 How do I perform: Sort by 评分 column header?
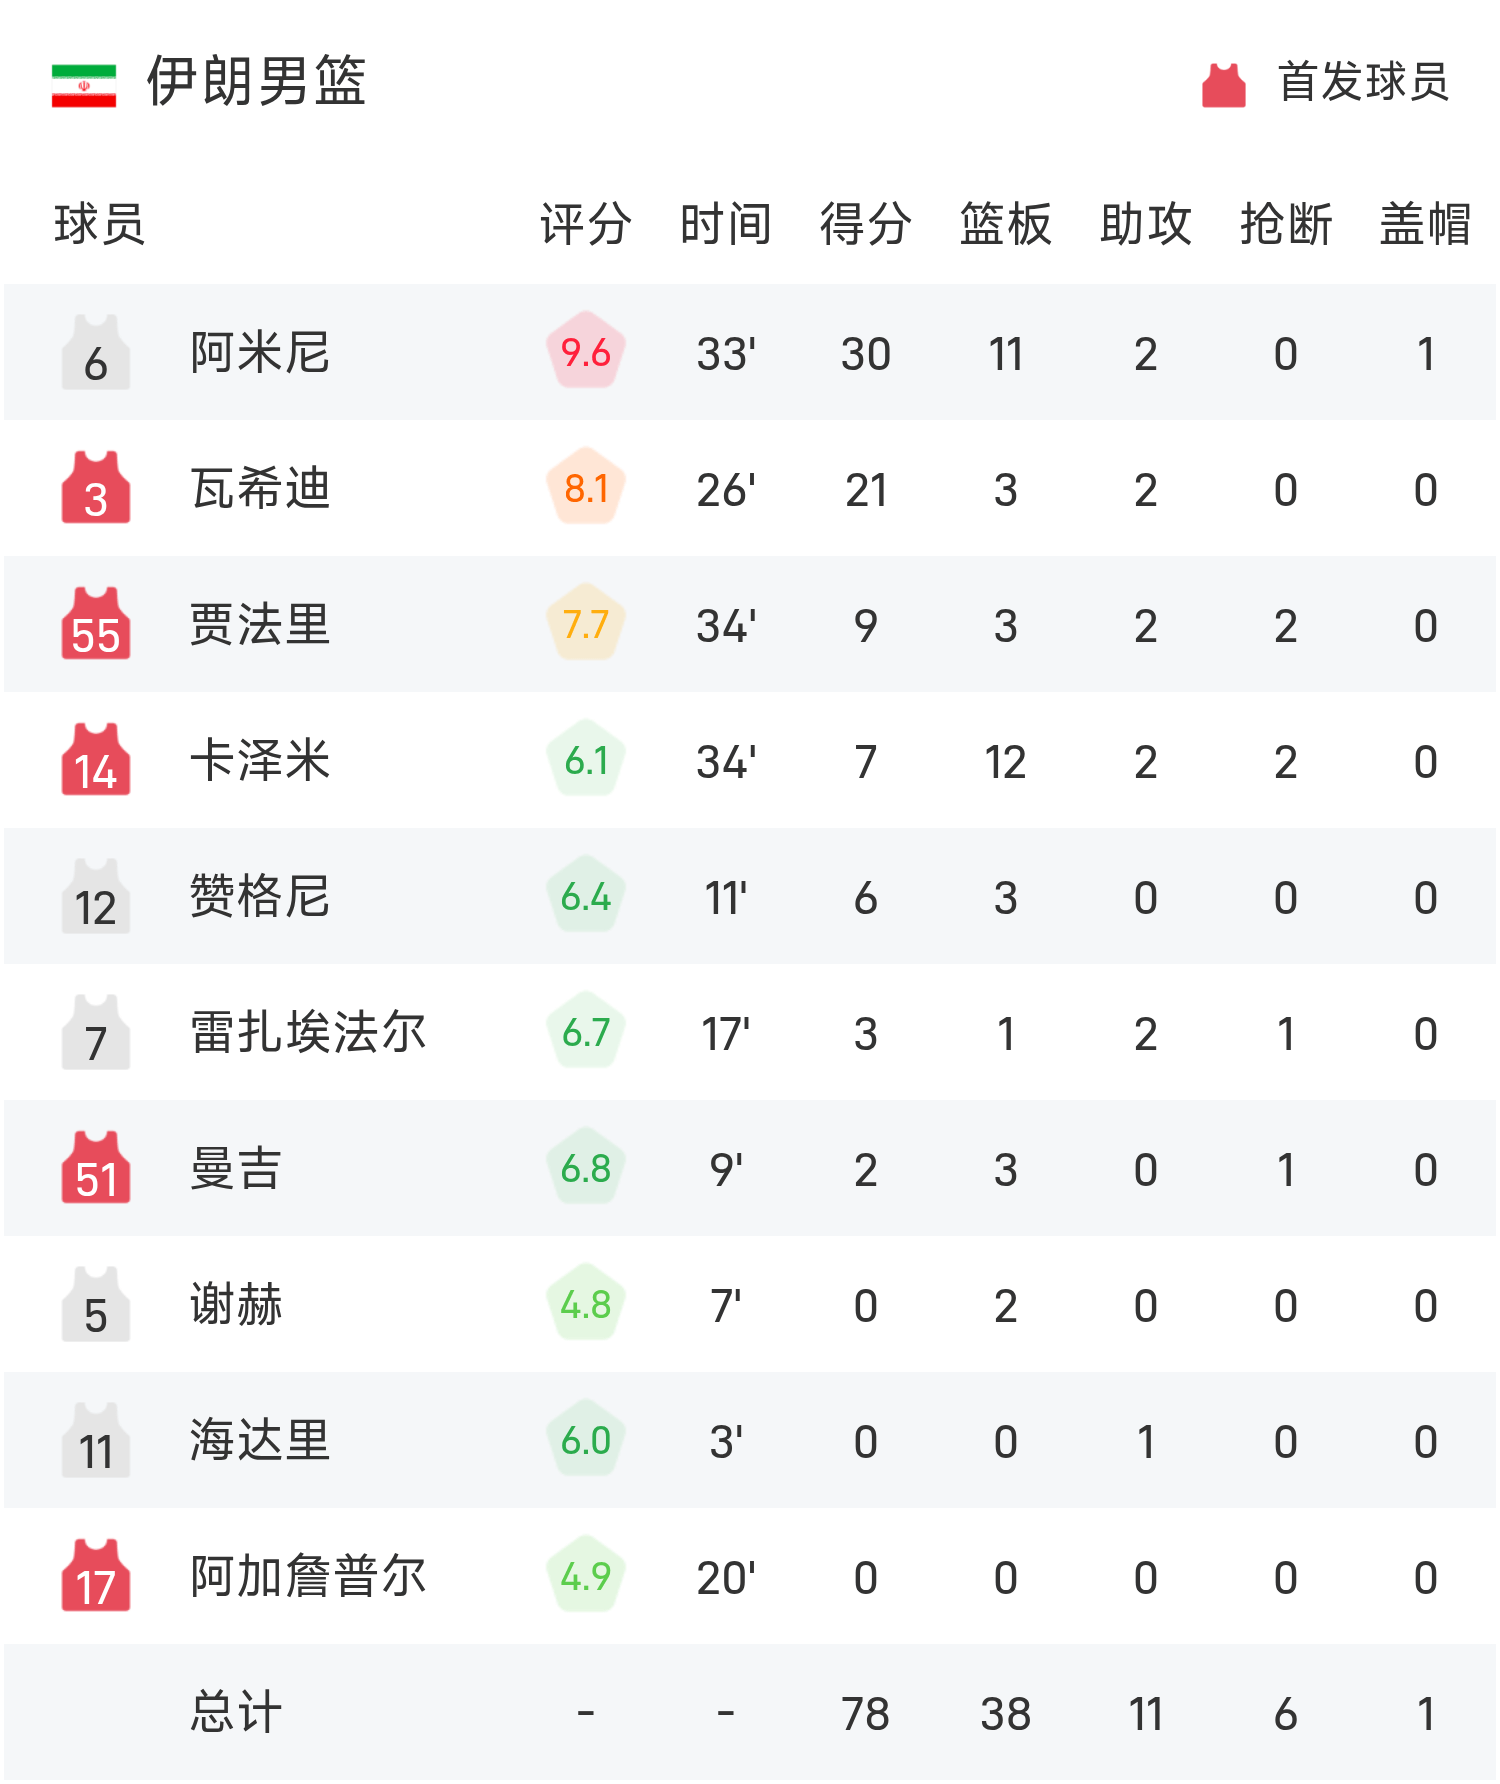click(x=586, y=224)
